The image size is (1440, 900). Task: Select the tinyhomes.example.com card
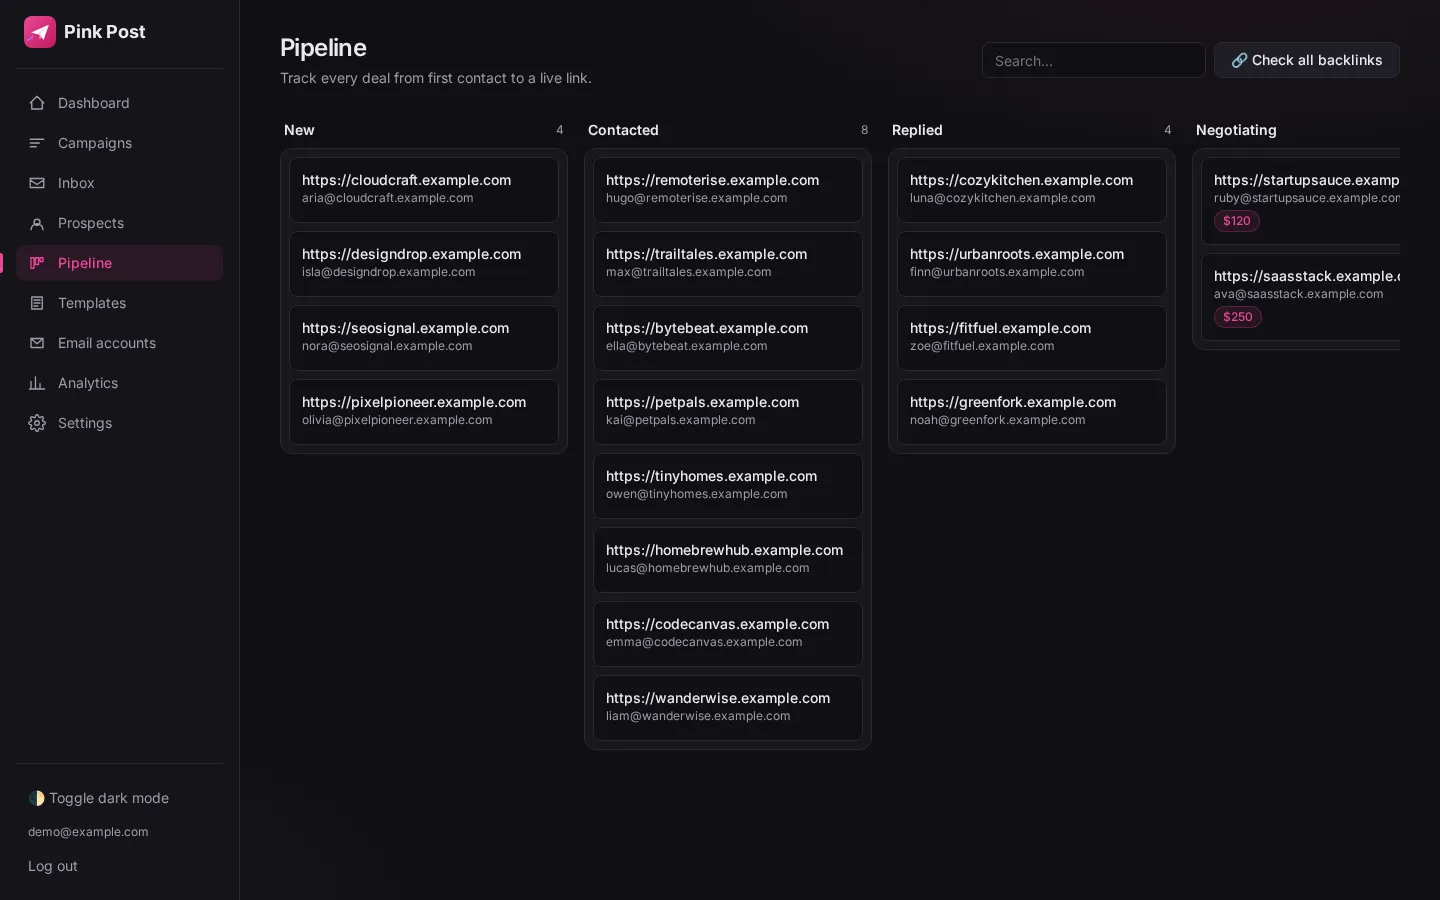click(x=728, y=486)
